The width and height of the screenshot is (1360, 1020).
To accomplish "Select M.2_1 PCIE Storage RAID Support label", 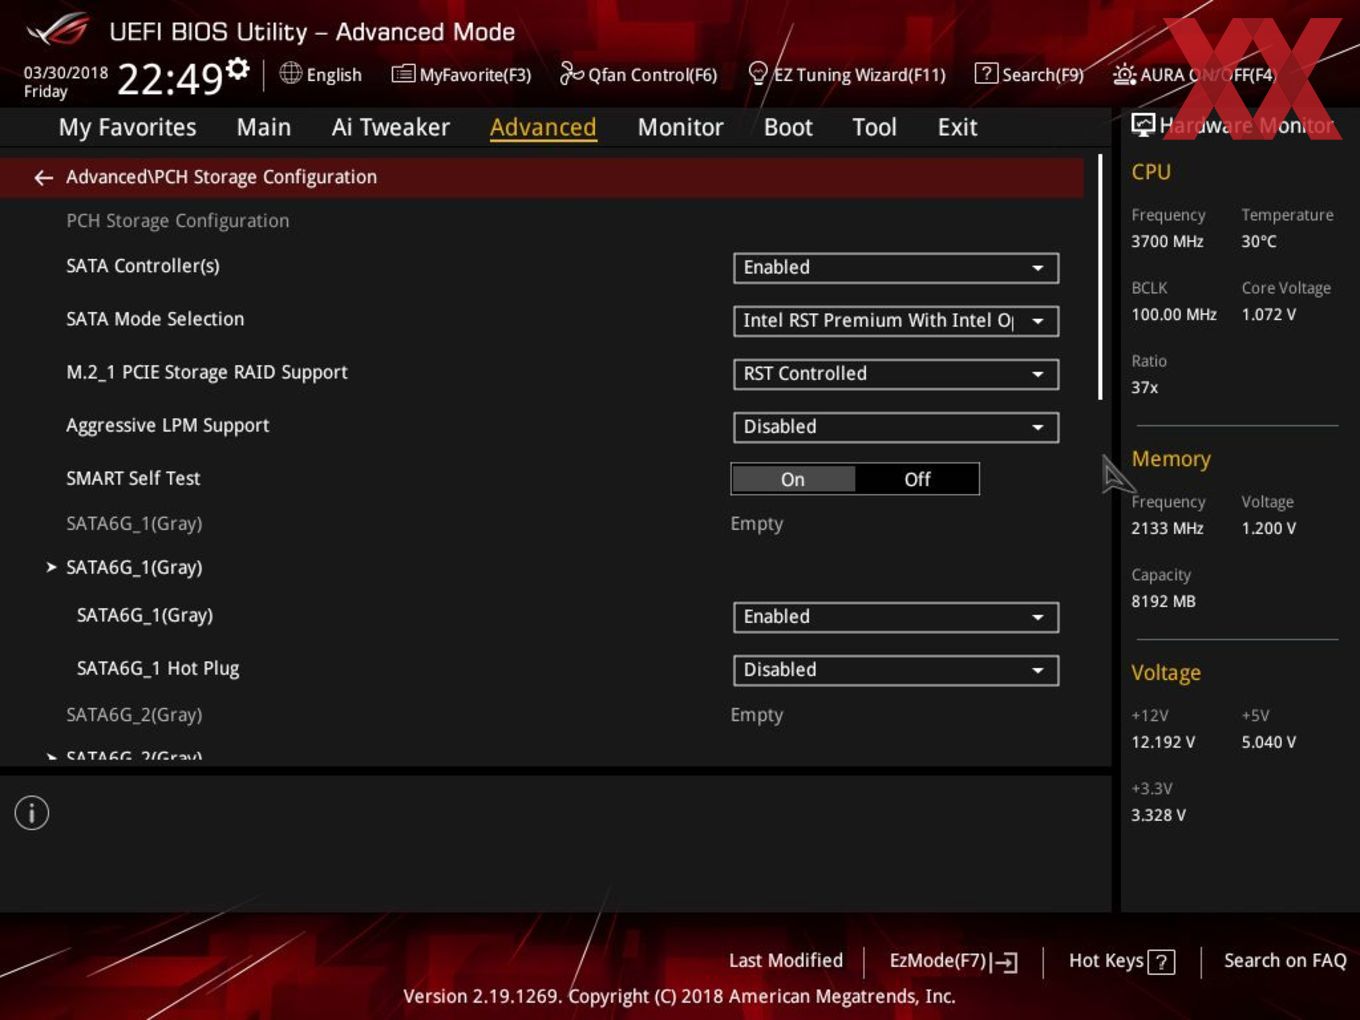I will [x=207, y=372].
